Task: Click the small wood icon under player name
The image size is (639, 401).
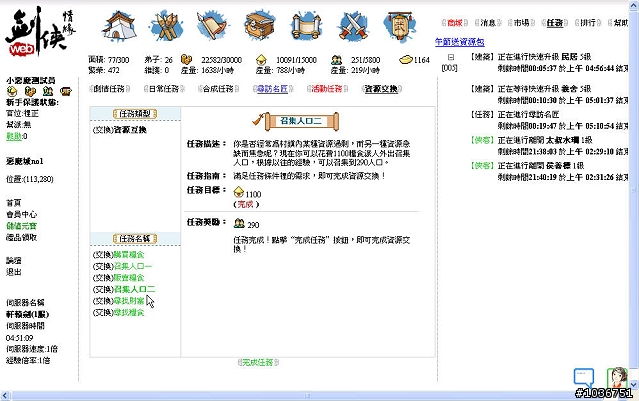Action: coord(30,91)
